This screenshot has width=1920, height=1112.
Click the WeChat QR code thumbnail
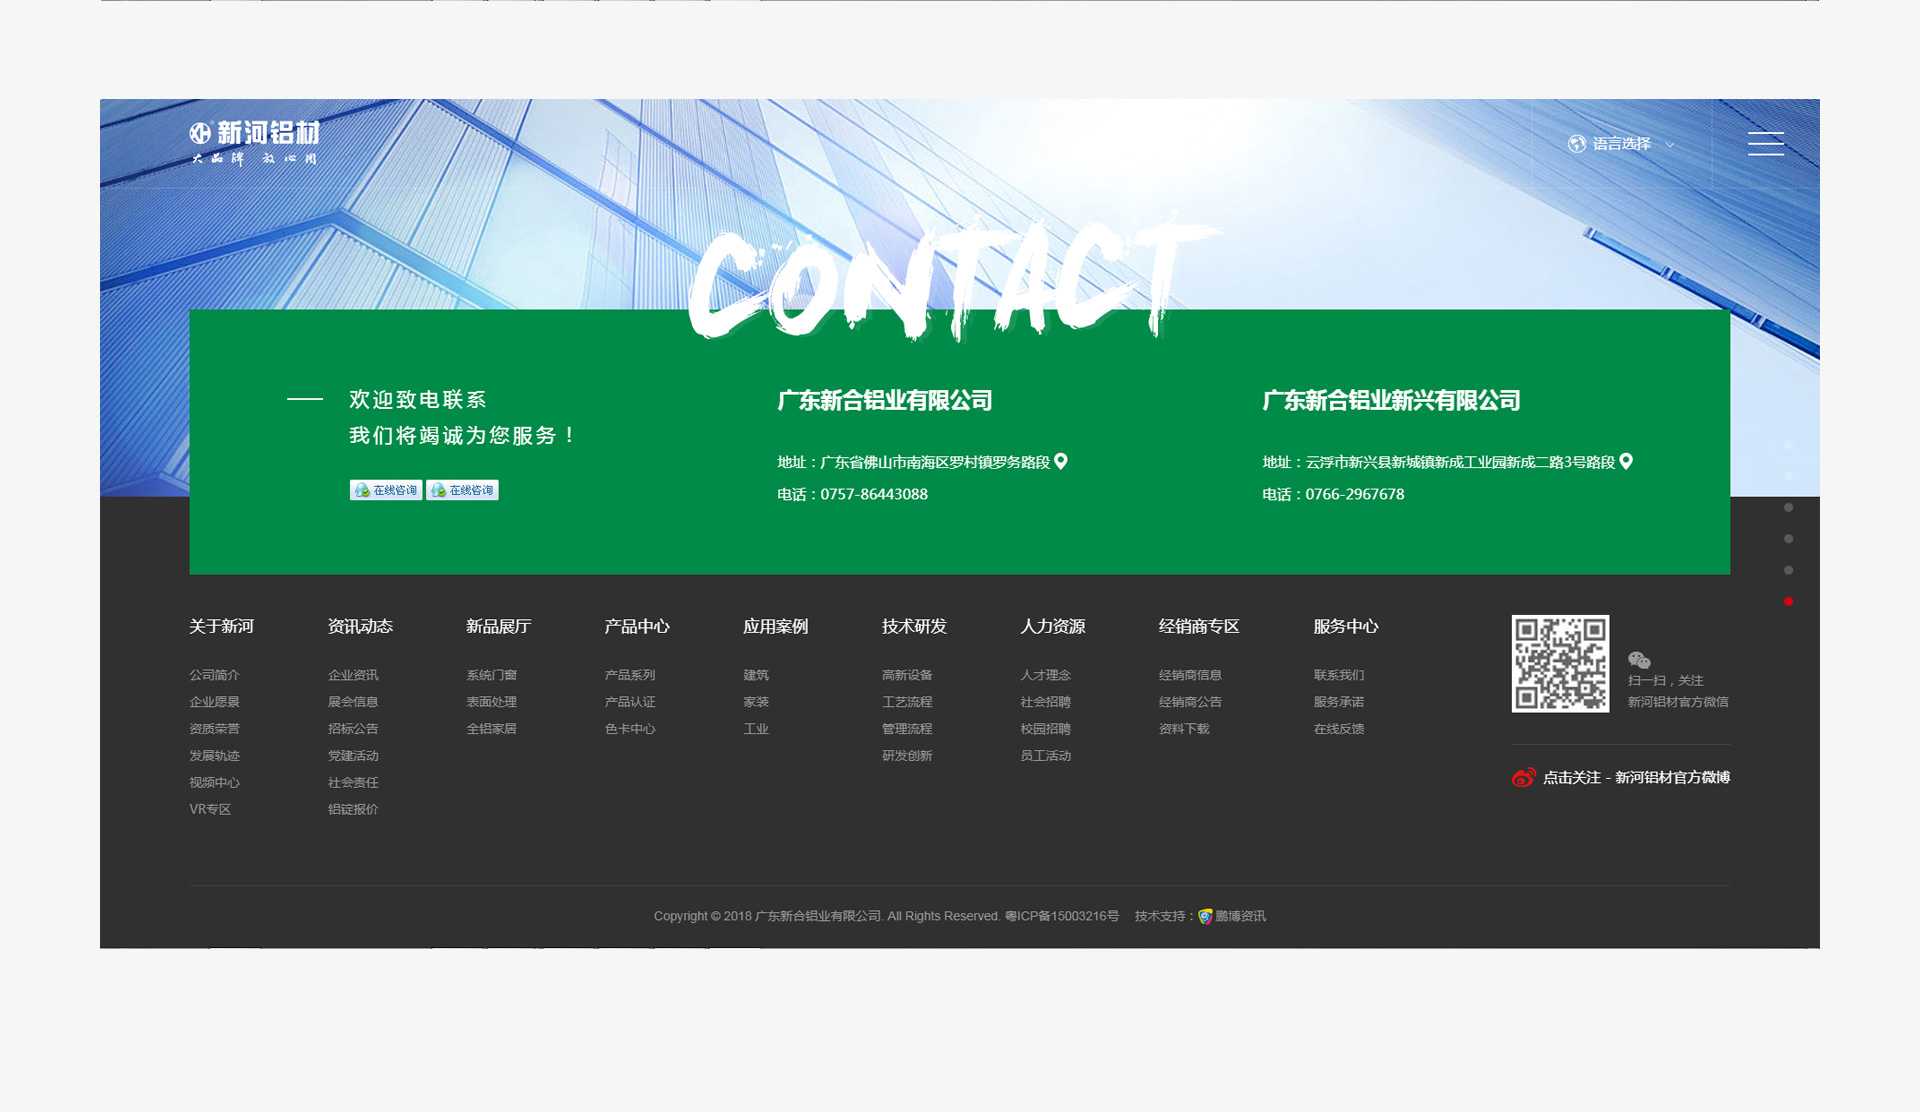pyautogui.click(x=1560, y=662)
